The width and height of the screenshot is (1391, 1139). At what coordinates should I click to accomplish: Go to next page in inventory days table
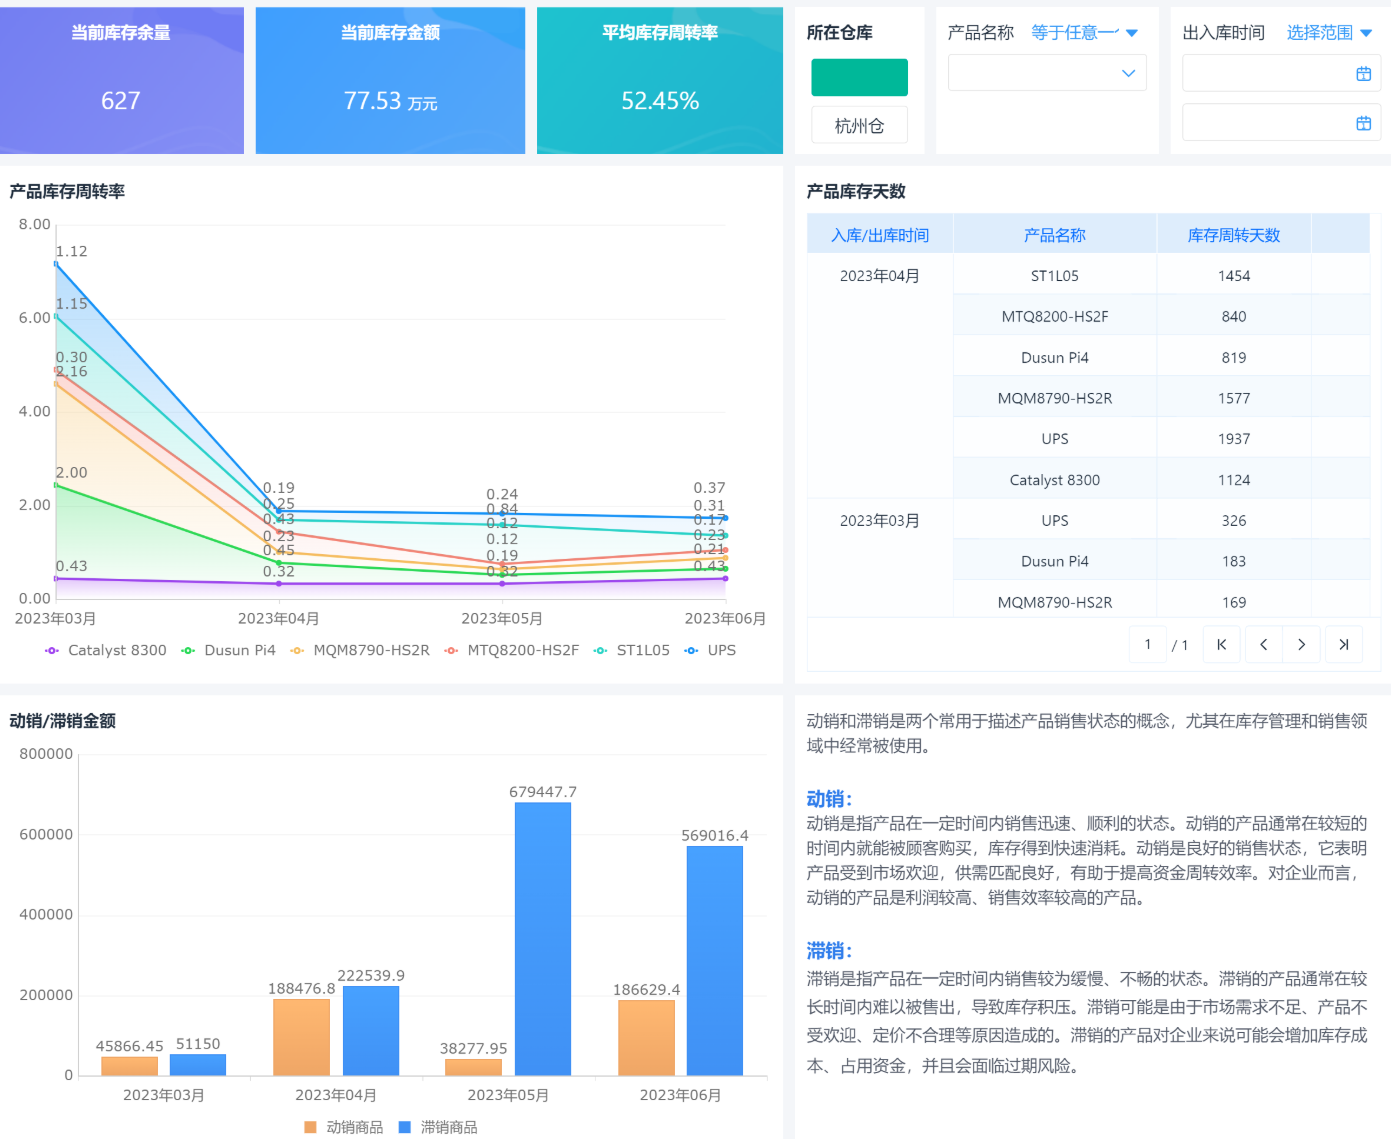point(1302,644)
